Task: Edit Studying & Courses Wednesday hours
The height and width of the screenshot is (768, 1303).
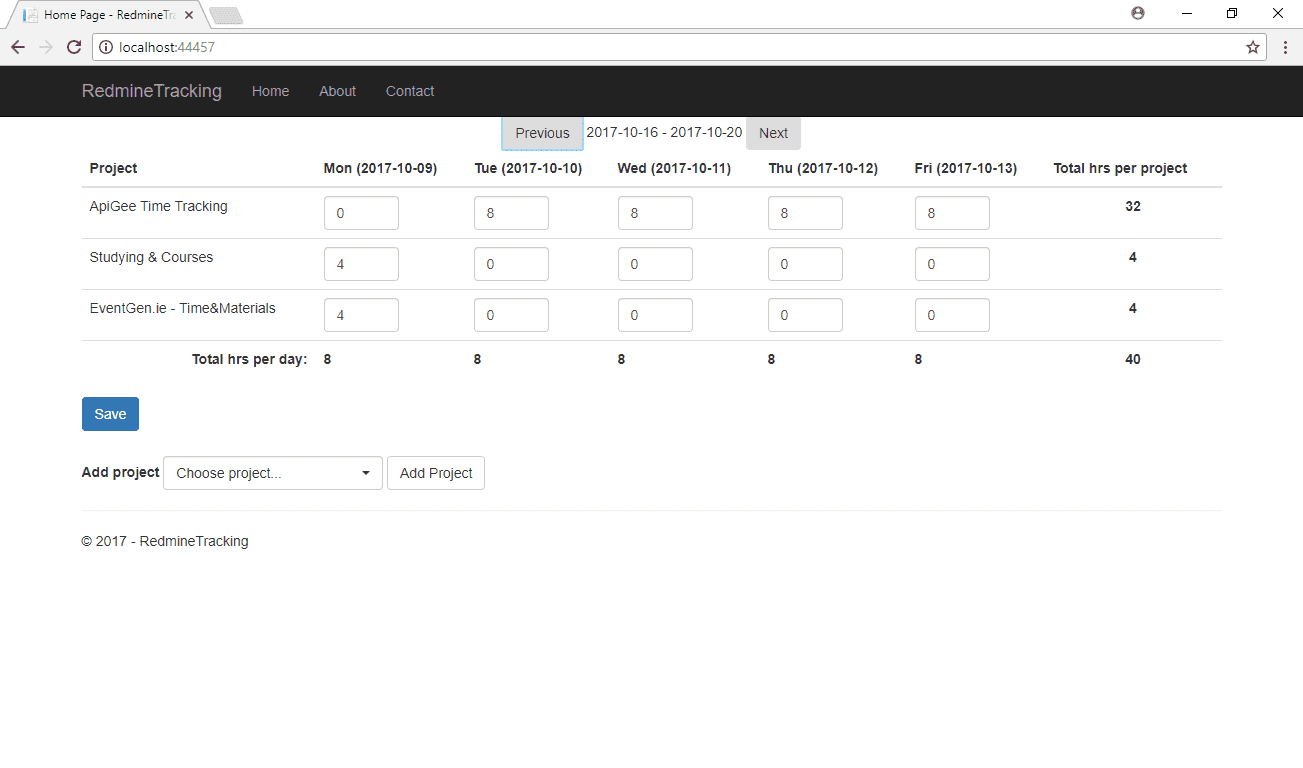Action: point(655,264)
